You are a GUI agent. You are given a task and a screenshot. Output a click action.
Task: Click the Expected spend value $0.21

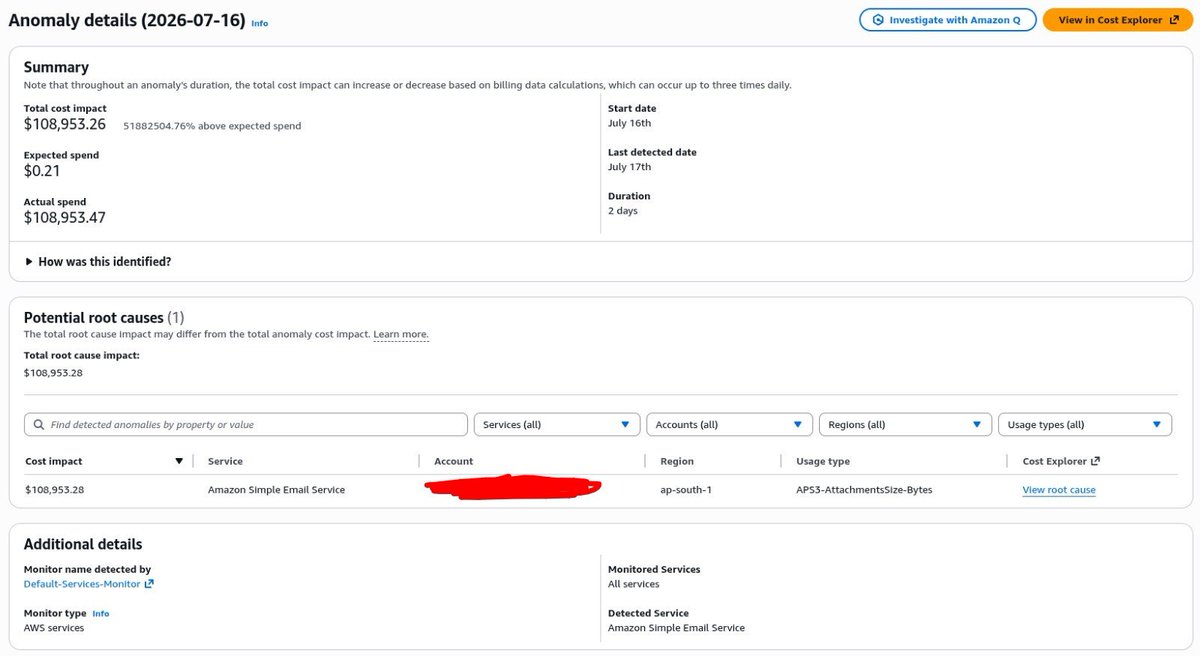[x=42, y=171]
